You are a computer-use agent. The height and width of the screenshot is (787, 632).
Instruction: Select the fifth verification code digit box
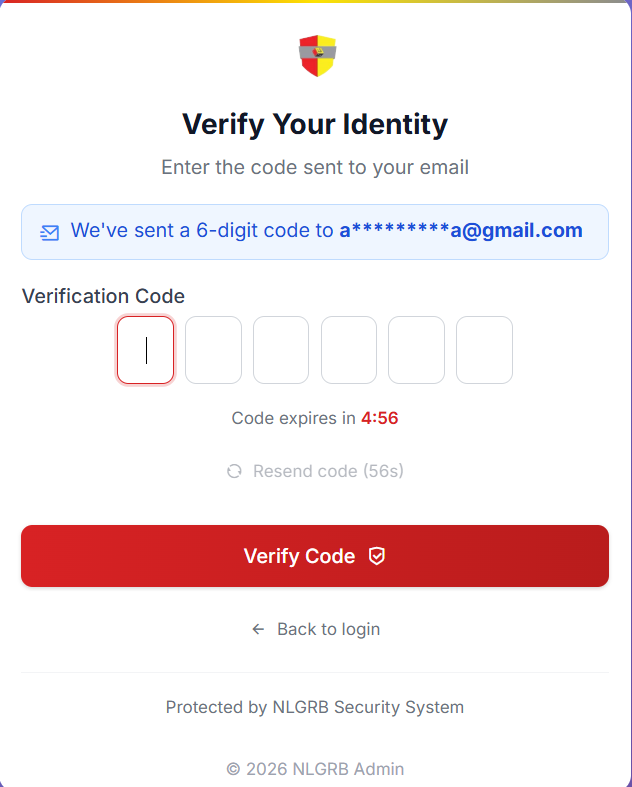pyautogui.click(x=416, y=350)
